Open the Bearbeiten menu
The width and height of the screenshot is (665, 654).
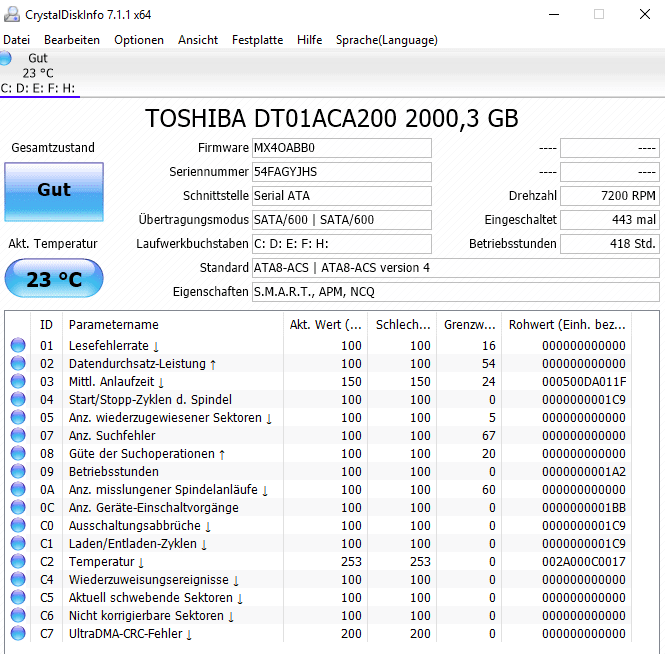[x=72, y=40]
